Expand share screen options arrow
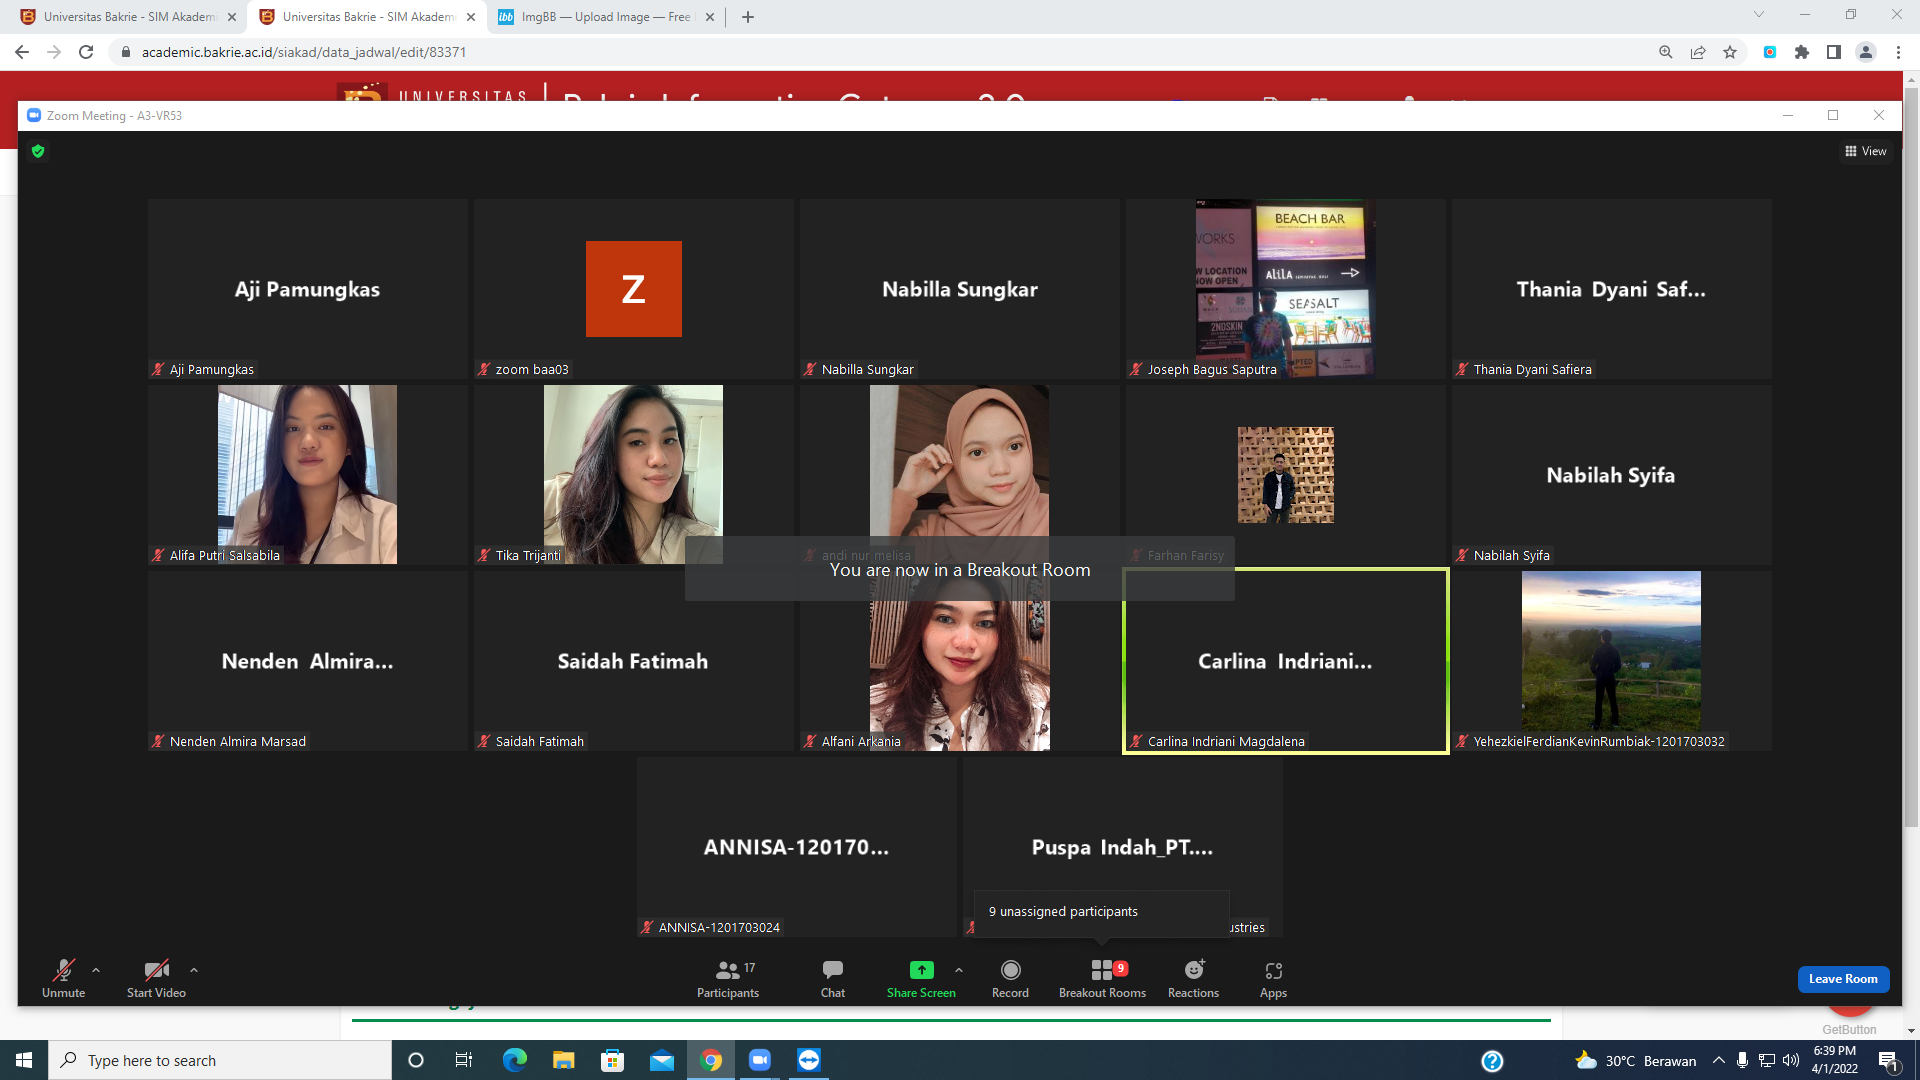Image resolution: width=1920 pixels, height=1080 pixels. pos(959,970)
